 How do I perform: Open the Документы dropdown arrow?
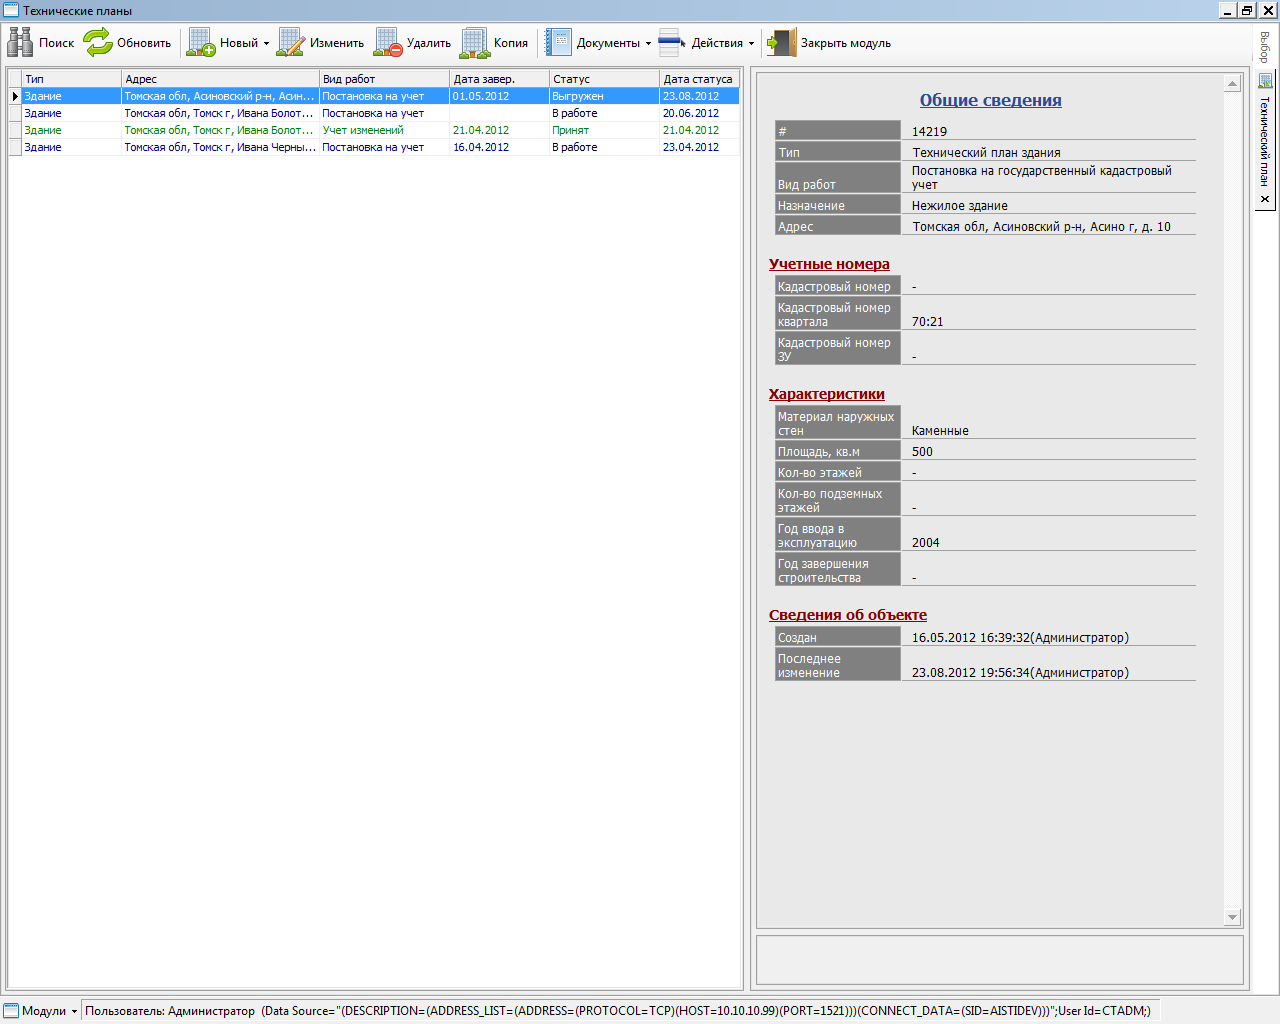tap(648, 44)
